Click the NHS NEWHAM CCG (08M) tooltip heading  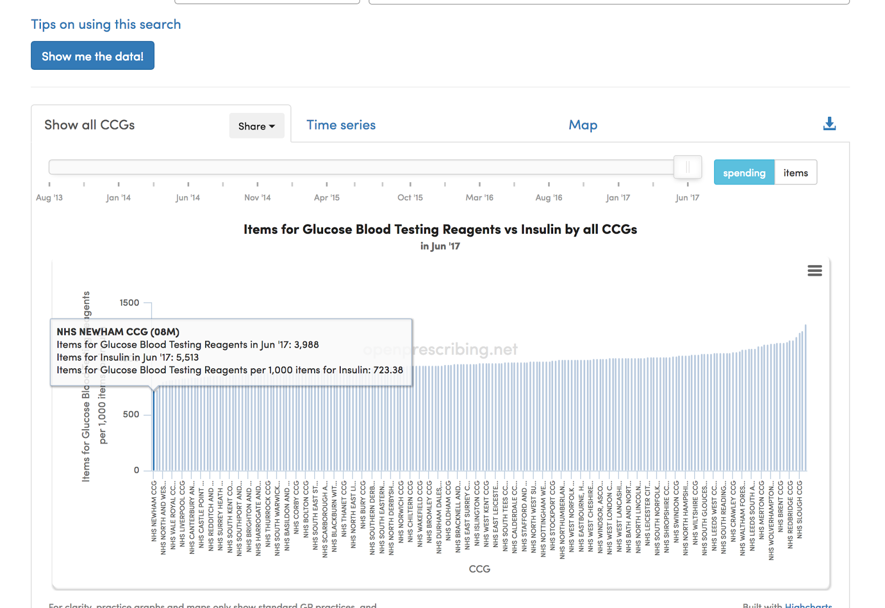pos(118,332)
